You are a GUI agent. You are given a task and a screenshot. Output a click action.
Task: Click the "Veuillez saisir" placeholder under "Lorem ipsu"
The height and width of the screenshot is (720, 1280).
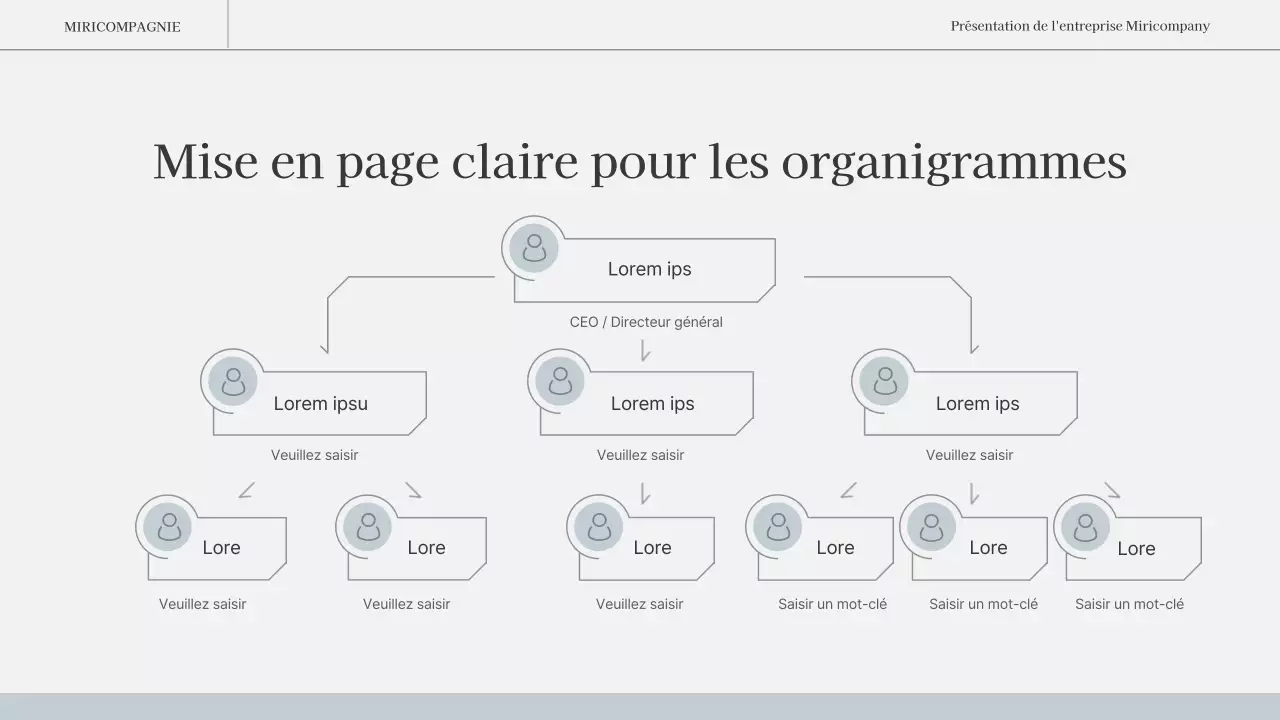(x=316, y=454)
